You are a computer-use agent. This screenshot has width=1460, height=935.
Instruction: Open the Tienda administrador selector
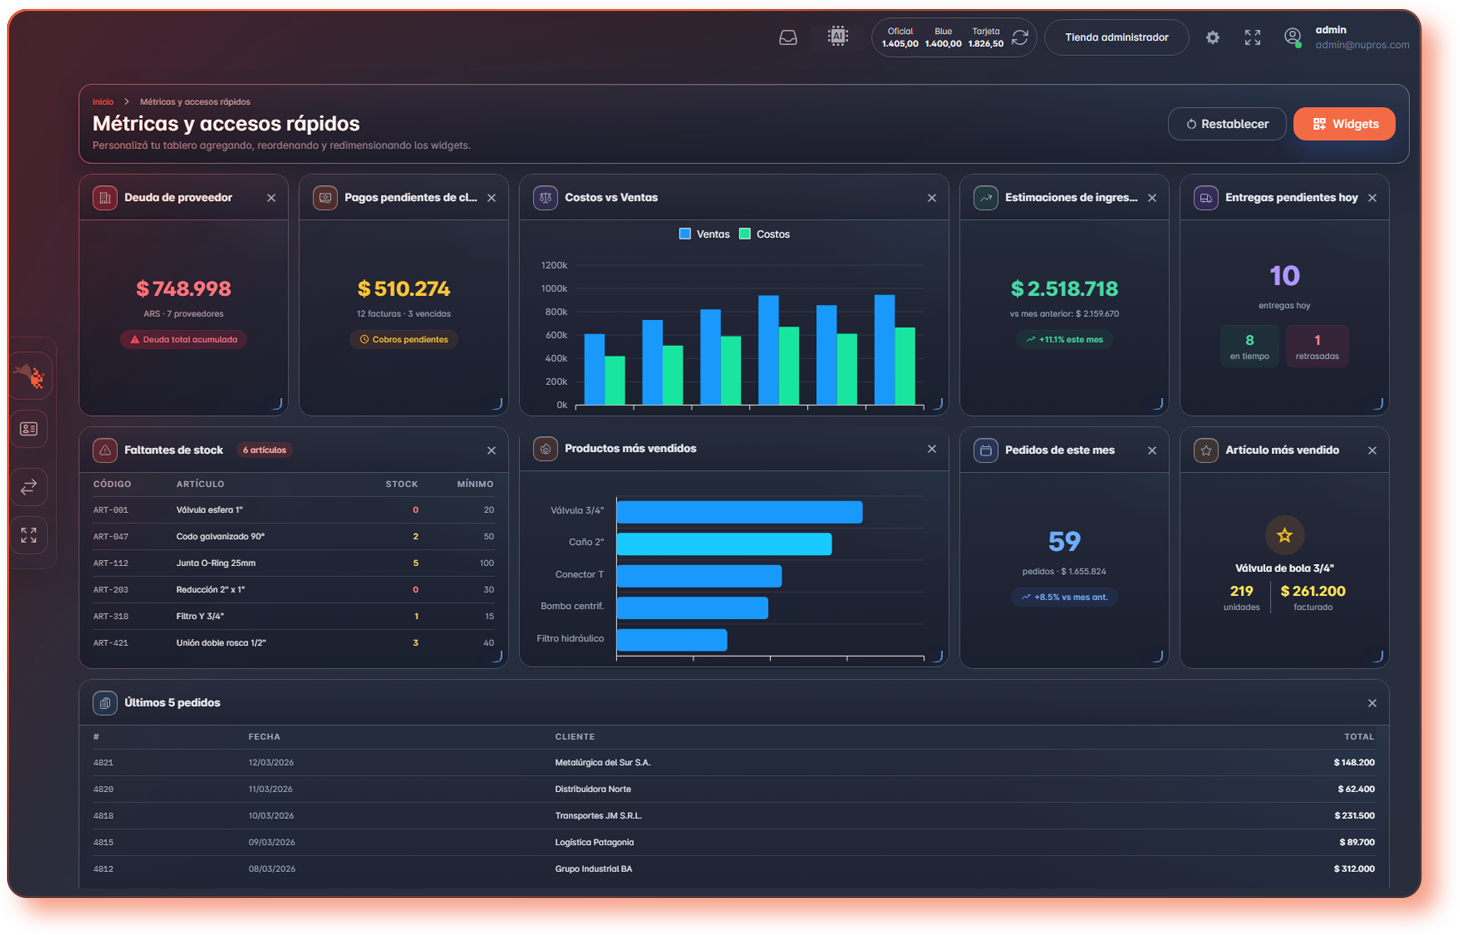1116,38
